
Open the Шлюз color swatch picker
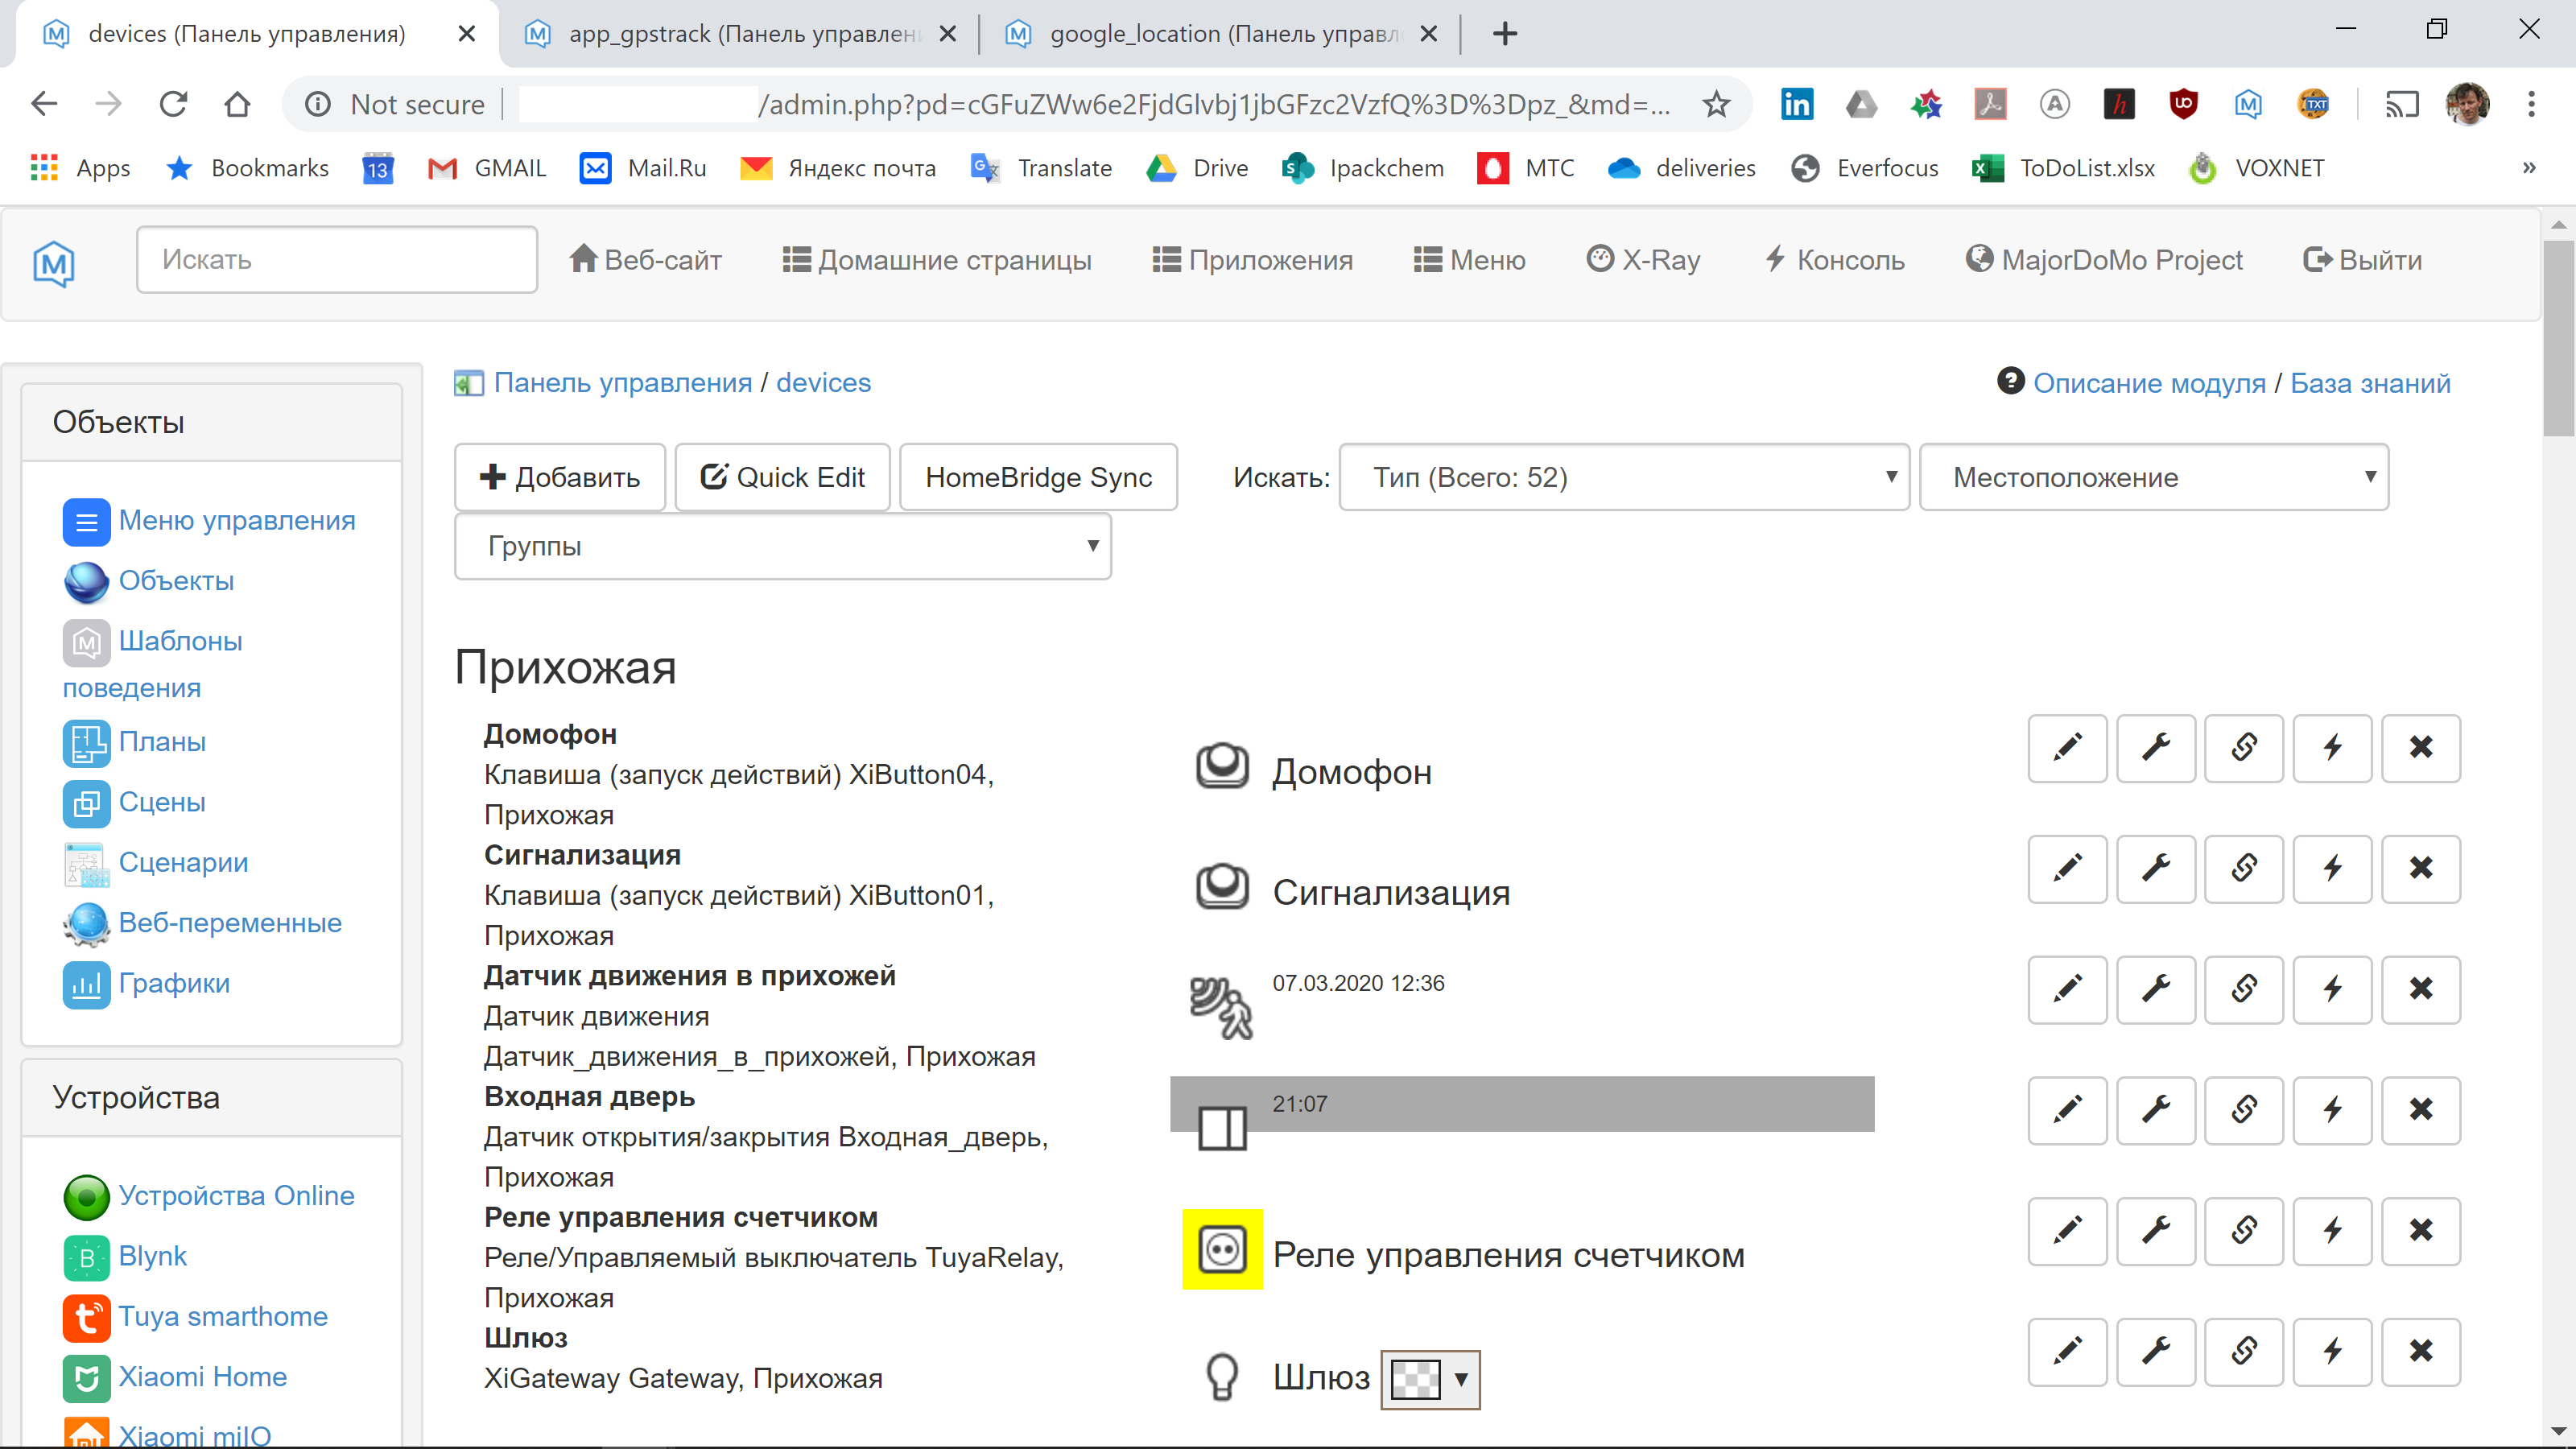tap(1430, 1380)
